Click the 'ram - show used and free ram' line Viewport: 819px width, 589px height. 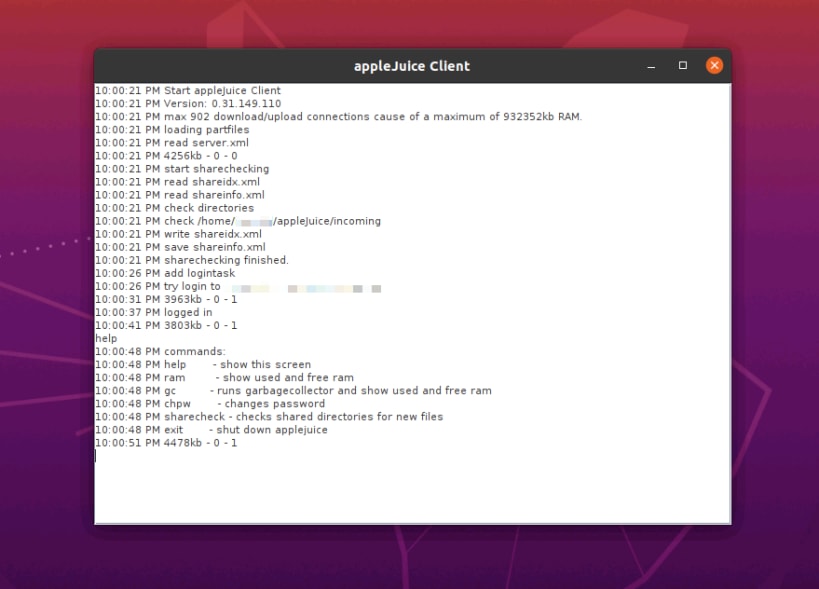tap(224, 378)
